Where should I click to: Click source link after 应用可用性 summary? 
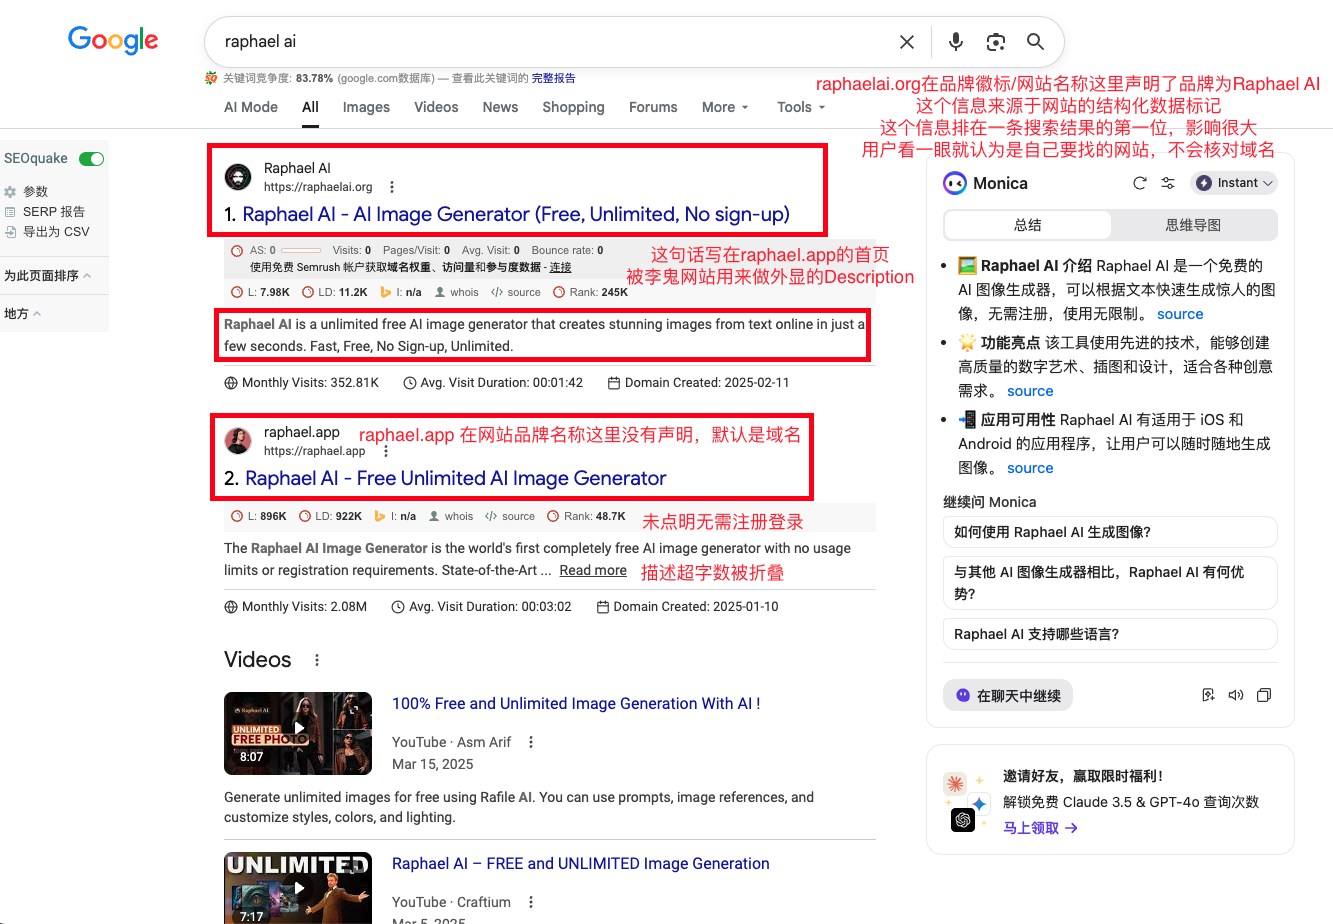[x=1030, y=468]
